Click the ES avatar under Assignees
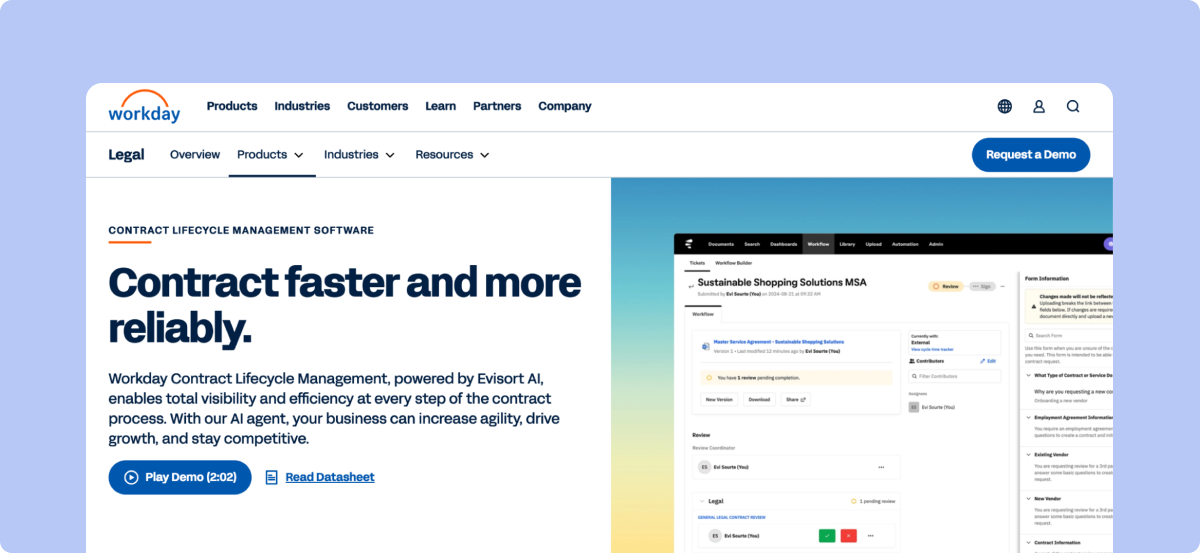The width and height of the screenshot is (1200, 553). point(913,407)
